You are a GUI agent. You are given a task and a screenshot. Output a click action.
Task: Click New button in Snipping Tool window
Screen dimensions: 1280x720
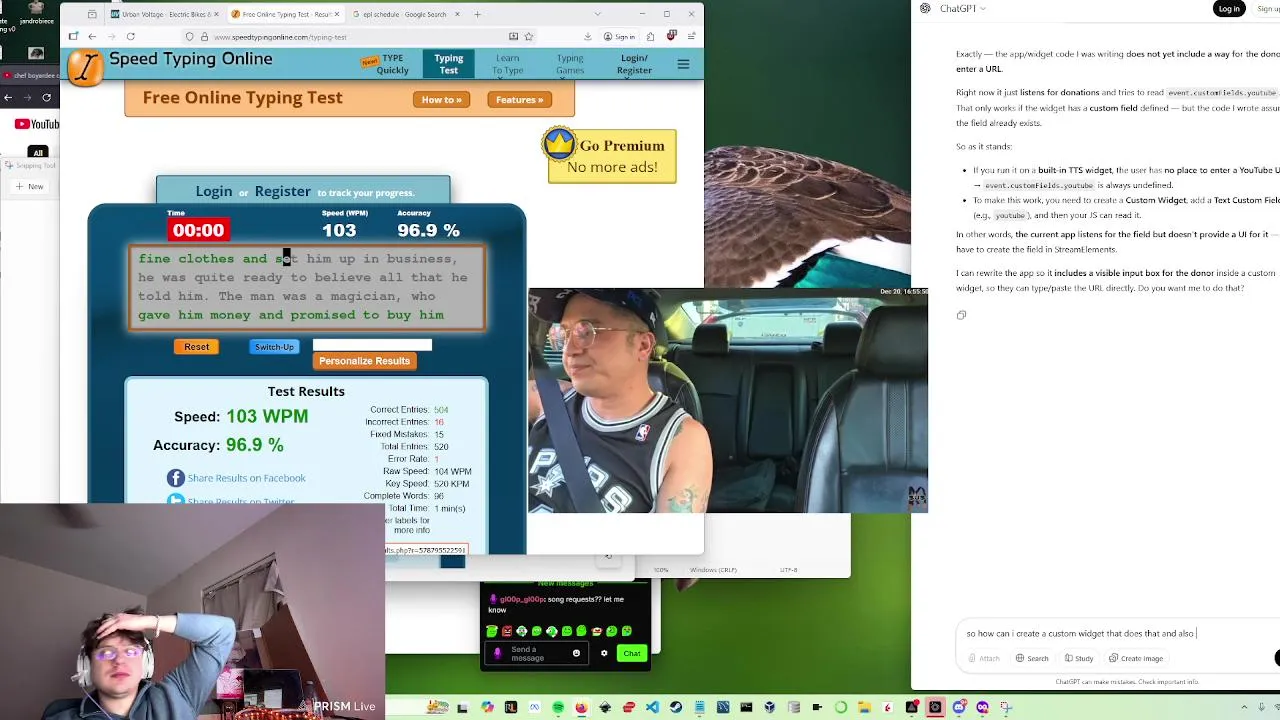pos(30,186)
